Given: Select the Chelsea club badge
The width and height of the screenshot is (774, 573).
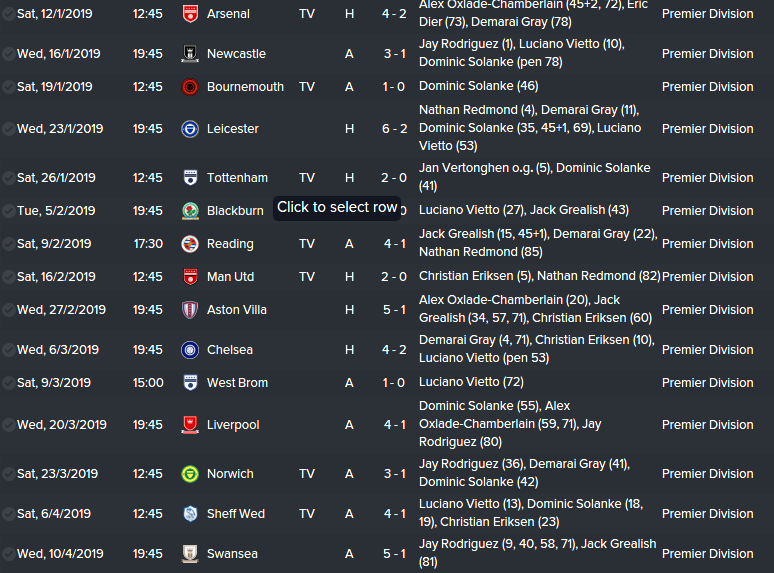Looking at the screenshot, I should (x=190, y=350).
